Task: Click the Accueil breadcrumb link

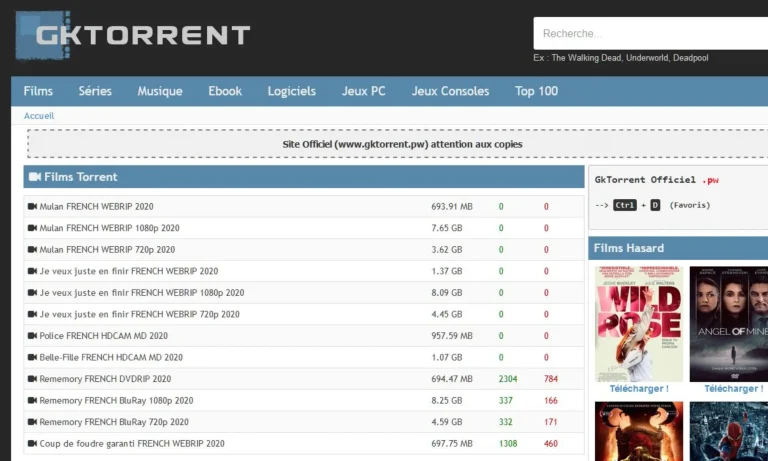Action: [x=39, y=116]
